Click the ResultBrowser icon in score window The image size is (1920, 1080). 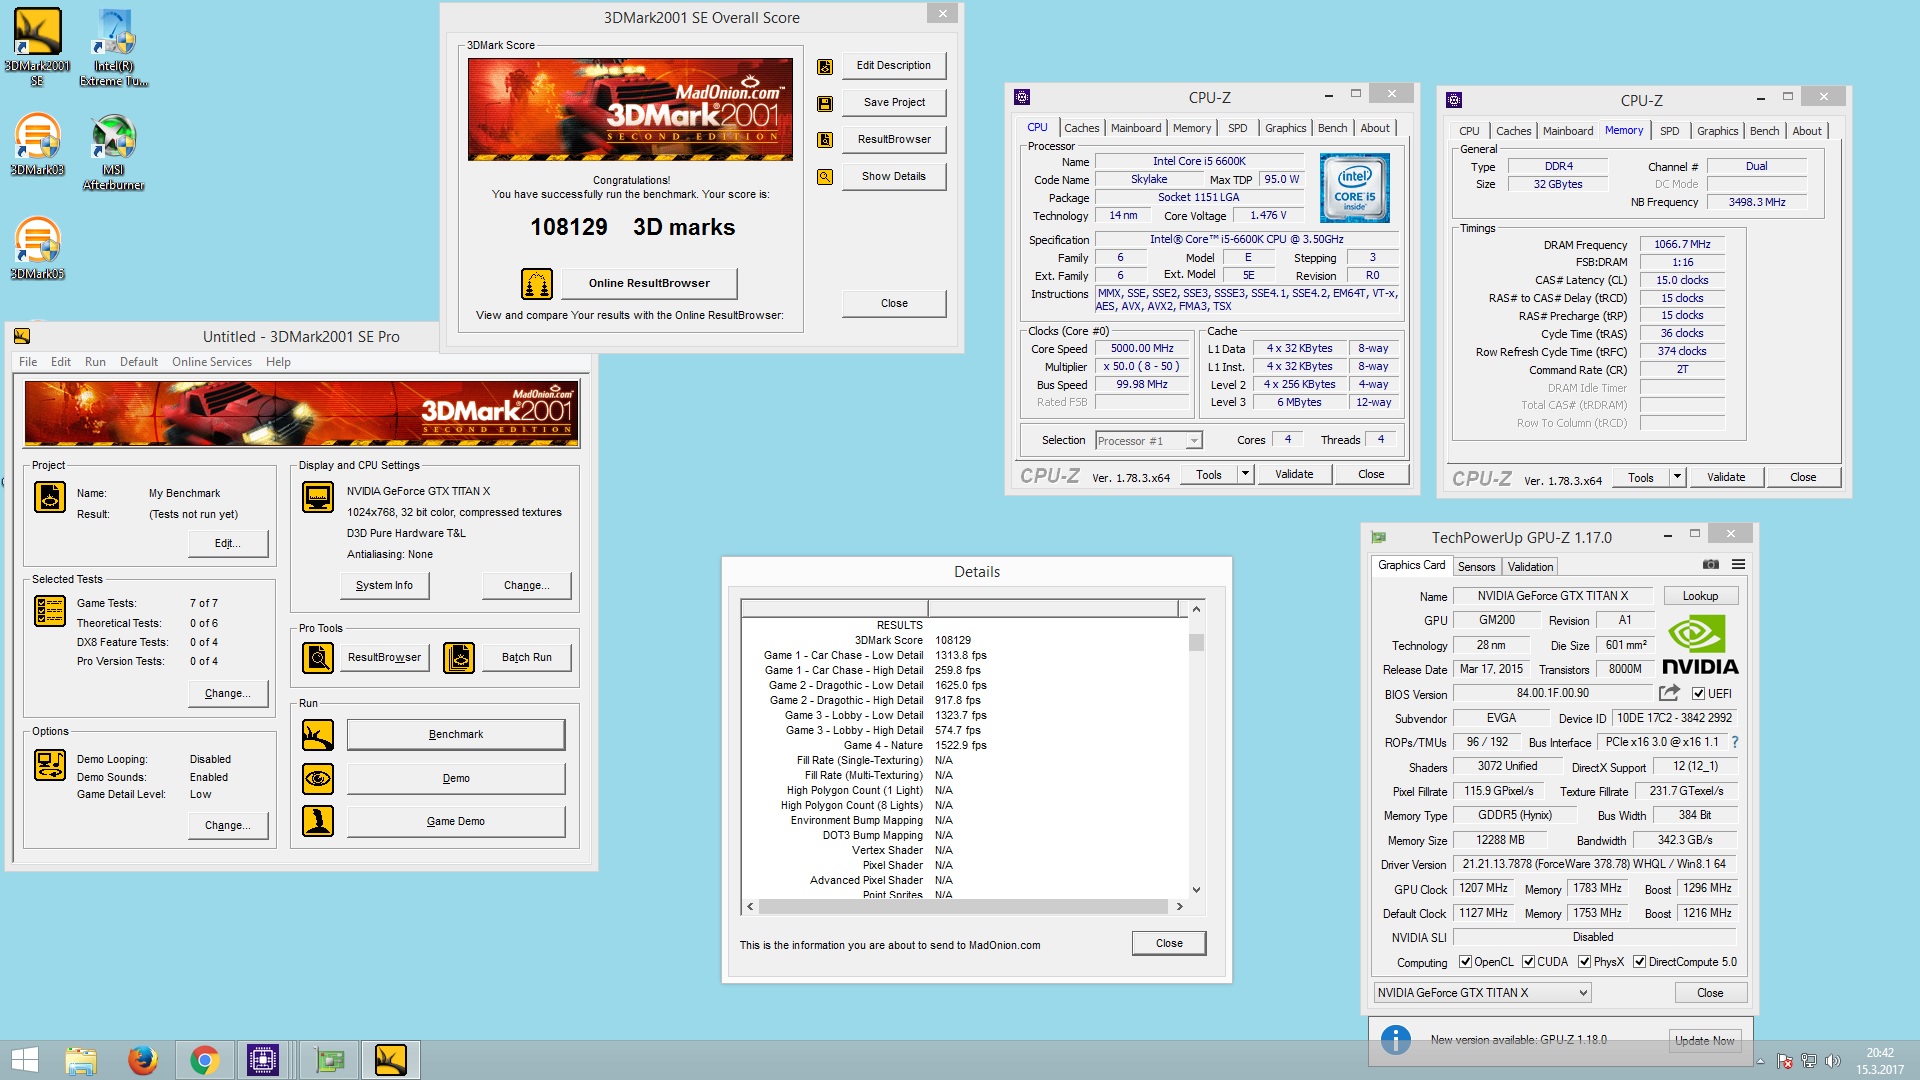825,140
